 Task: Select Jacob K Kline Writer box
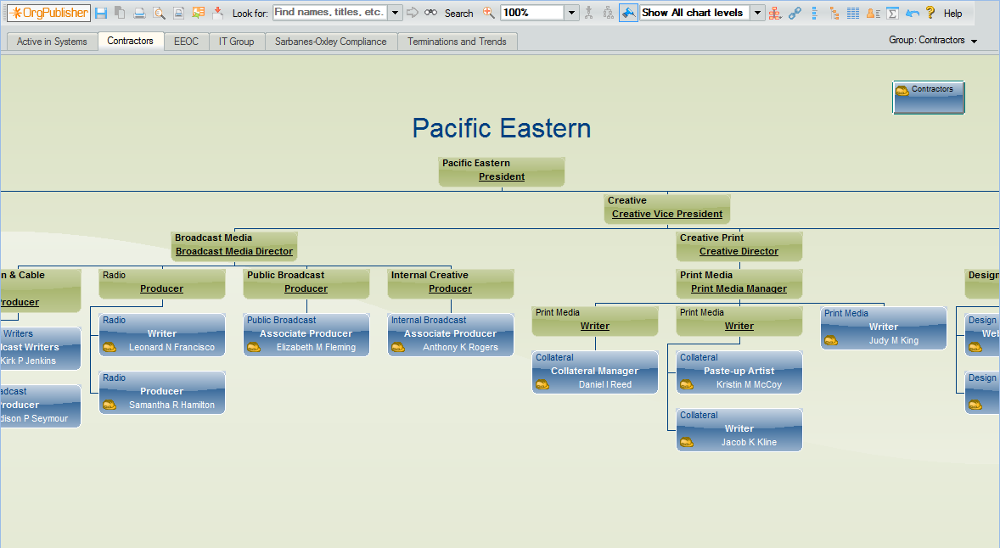[x=739, y=429]
